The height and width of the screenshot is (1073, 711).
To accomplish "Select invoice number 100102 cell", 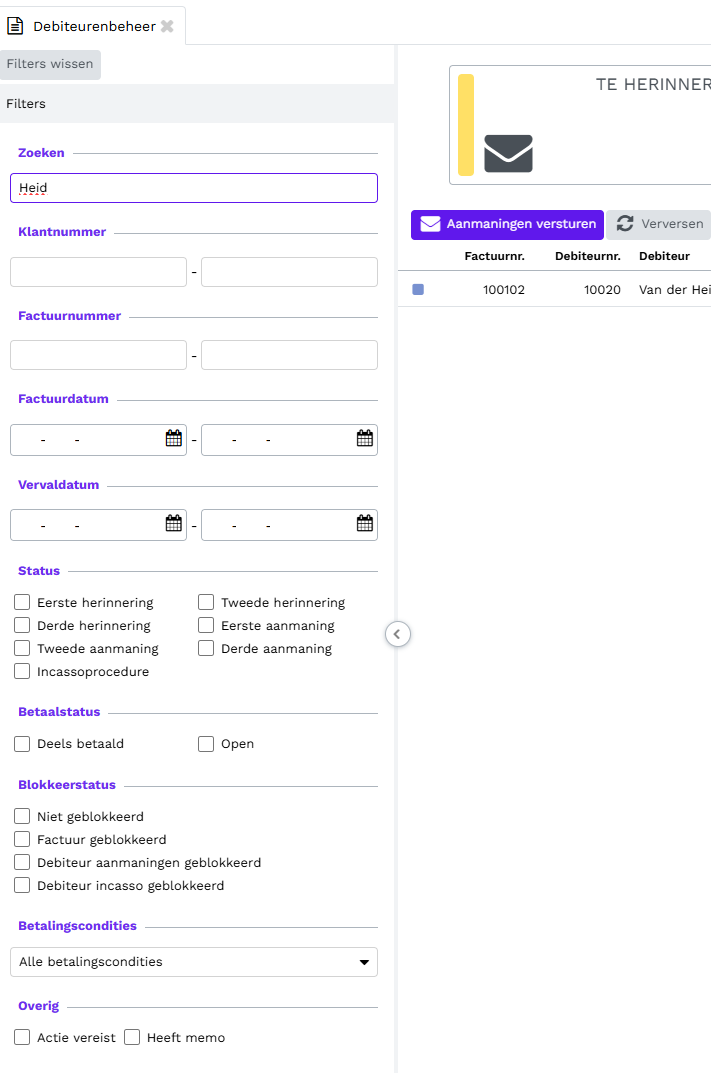I will pos(504,289).
